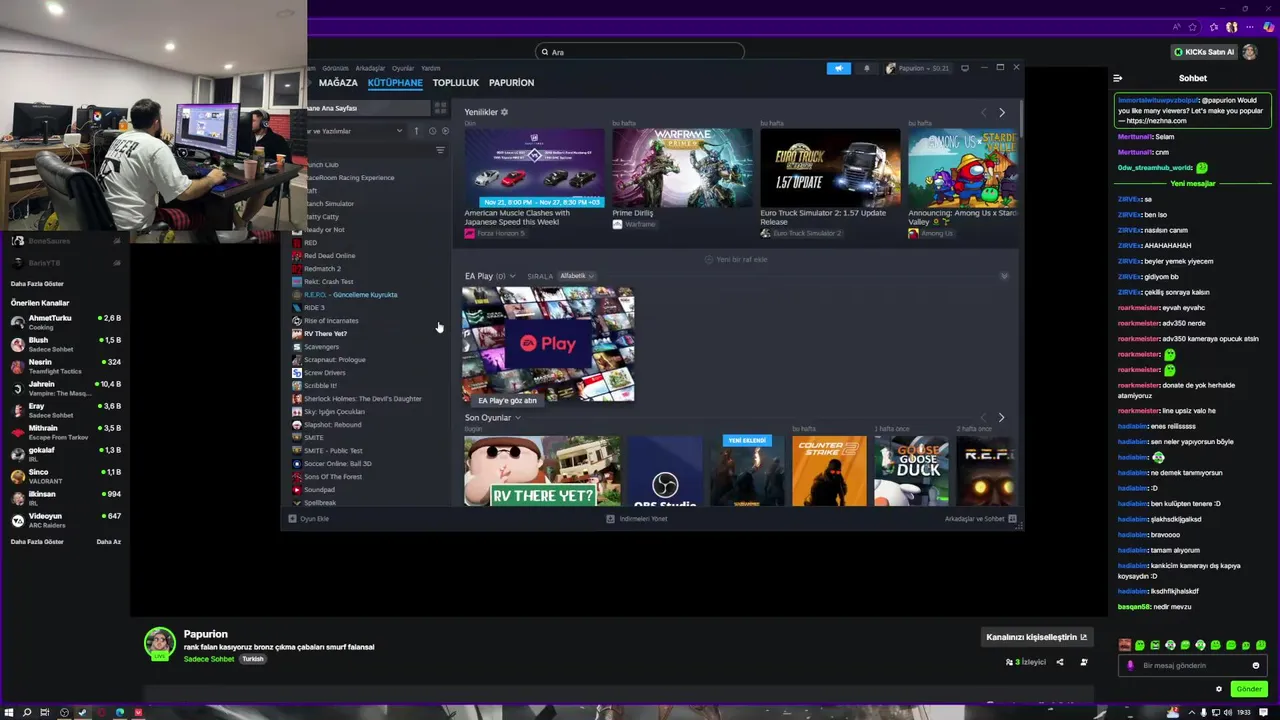Collapse chat panel icon beside Sohbet
Viewport: 1280px width, 720px height.
coord(1118,78)
